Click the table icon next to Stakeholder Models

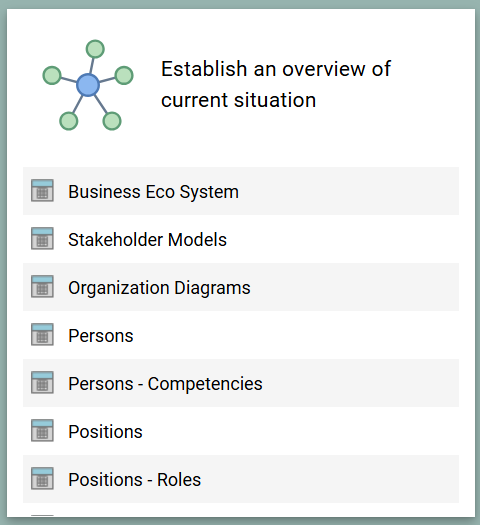42,238
